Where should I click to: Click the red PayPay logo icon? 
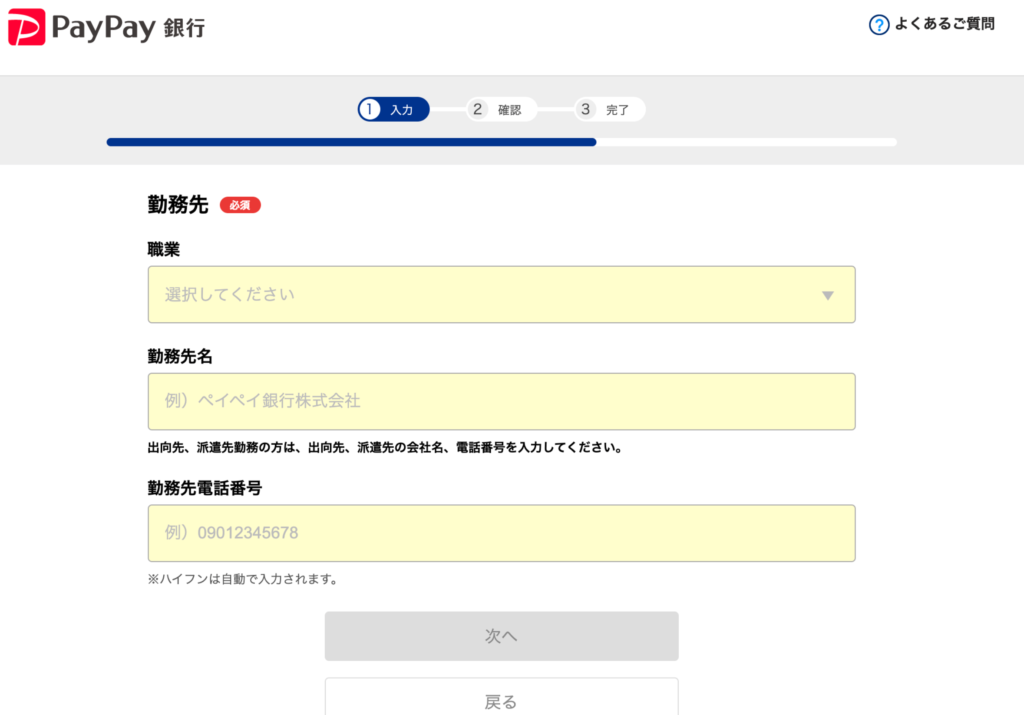click(26, 27)
